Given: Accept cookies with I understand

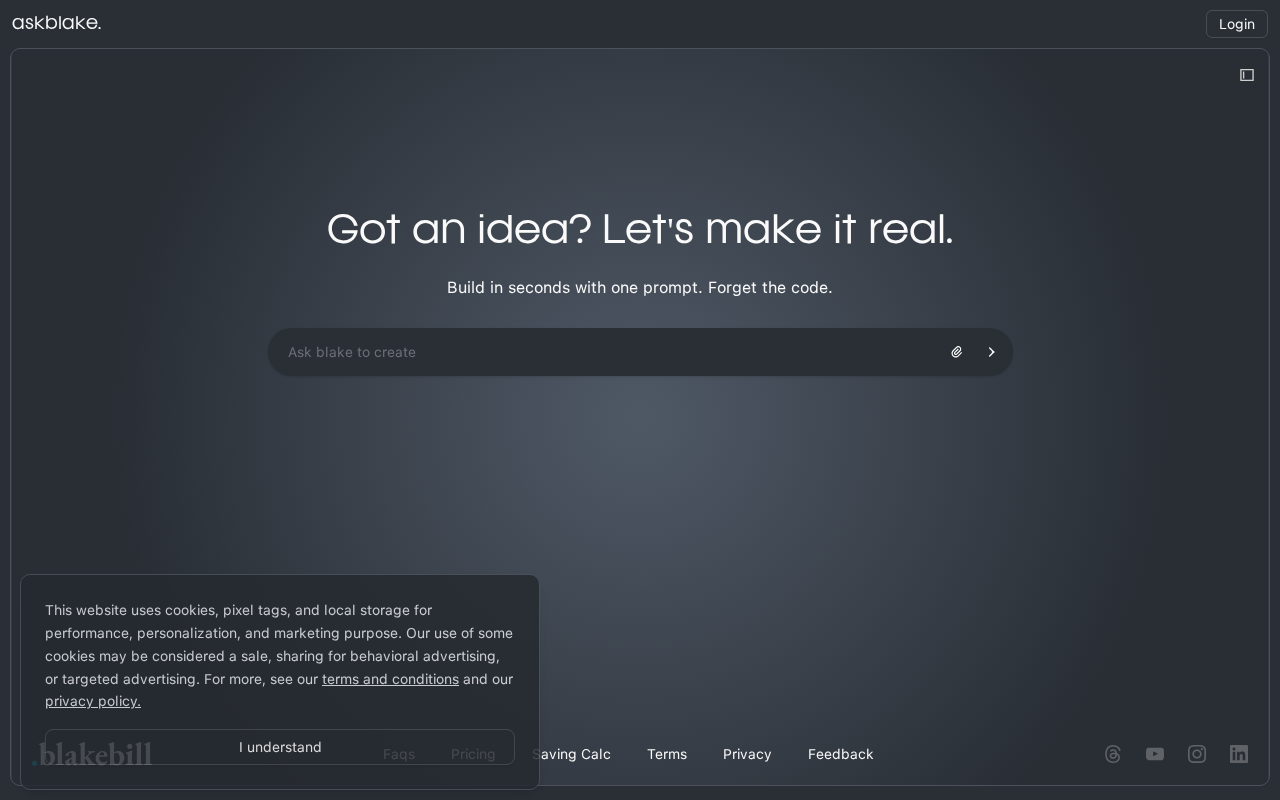Looking at the screenshot, I should coord(280,747).
